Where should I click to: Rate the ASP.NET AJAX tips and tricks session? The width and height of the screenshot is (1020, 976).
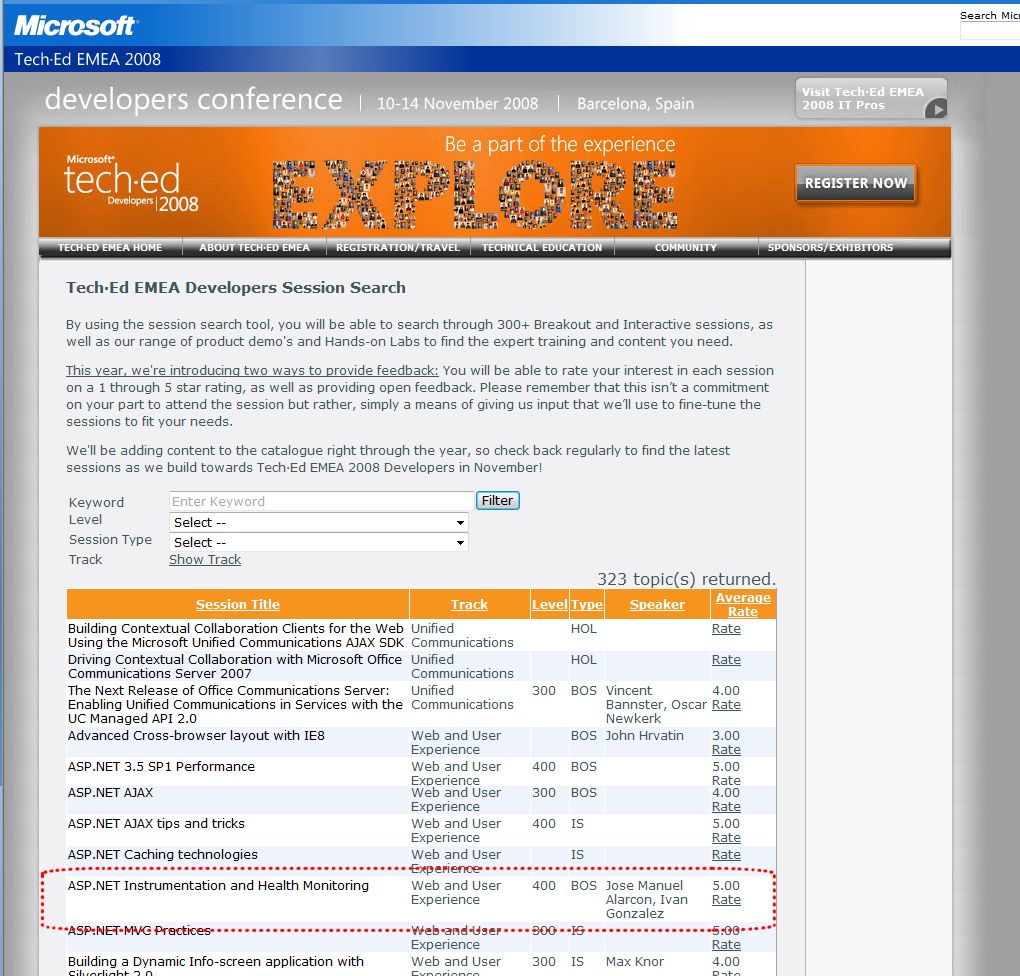tap(726, 838)
